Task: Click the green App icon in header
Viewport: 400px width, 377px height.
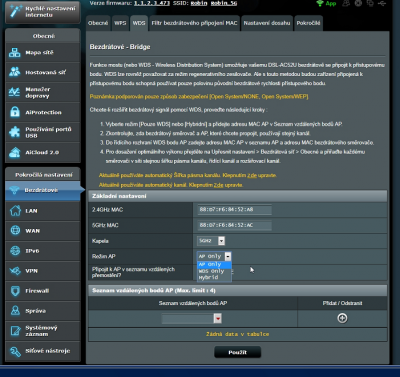Action: [326, 3]
